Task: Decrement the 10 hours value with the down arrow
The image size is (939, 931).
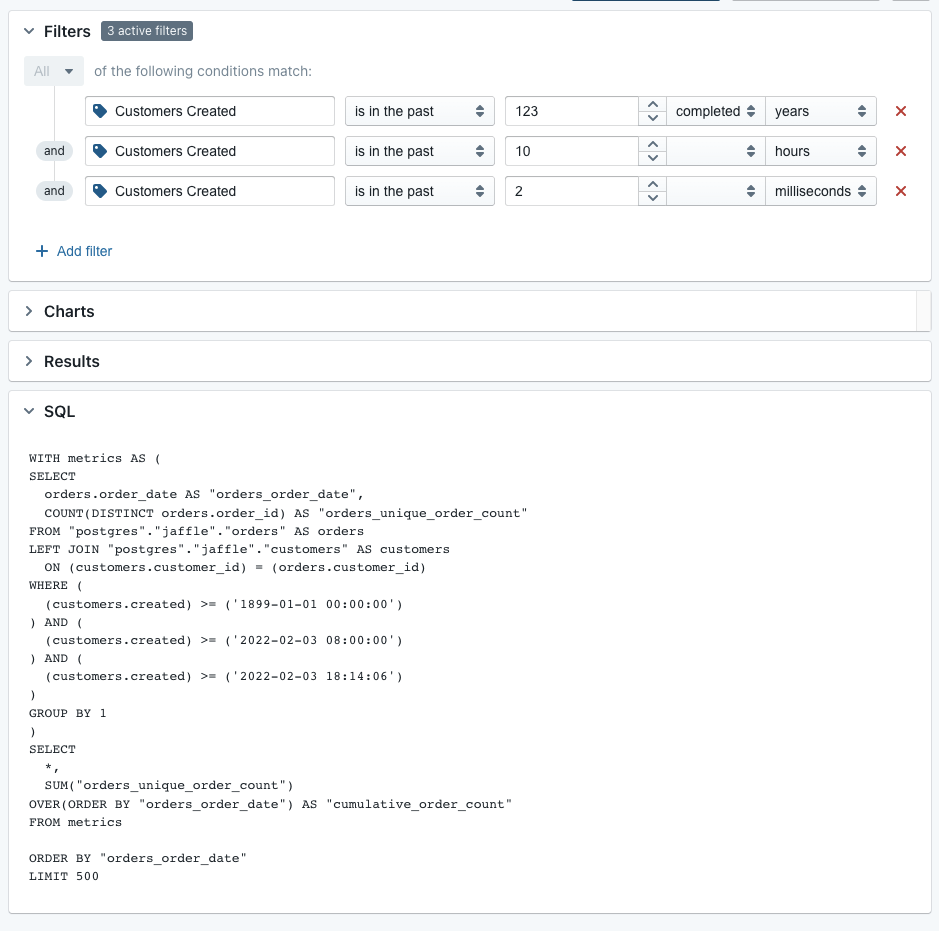Action: (x=651, y=159)
